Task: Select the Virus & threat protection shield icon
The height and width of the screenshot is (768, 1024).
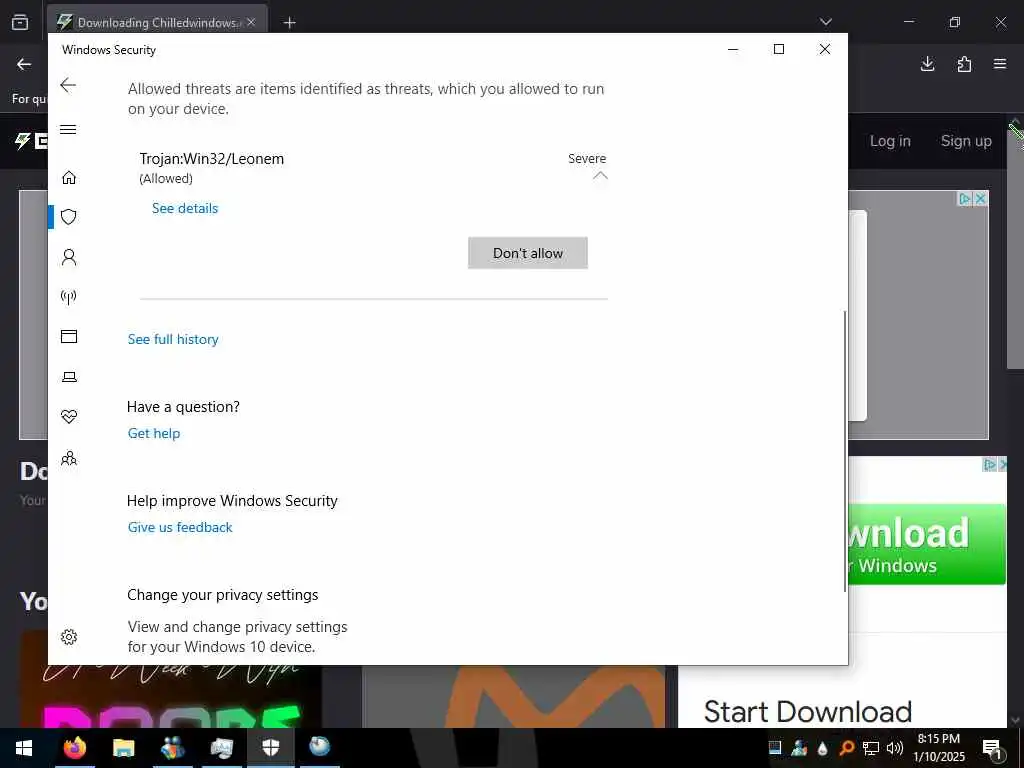Action: [x=69, y=217]
